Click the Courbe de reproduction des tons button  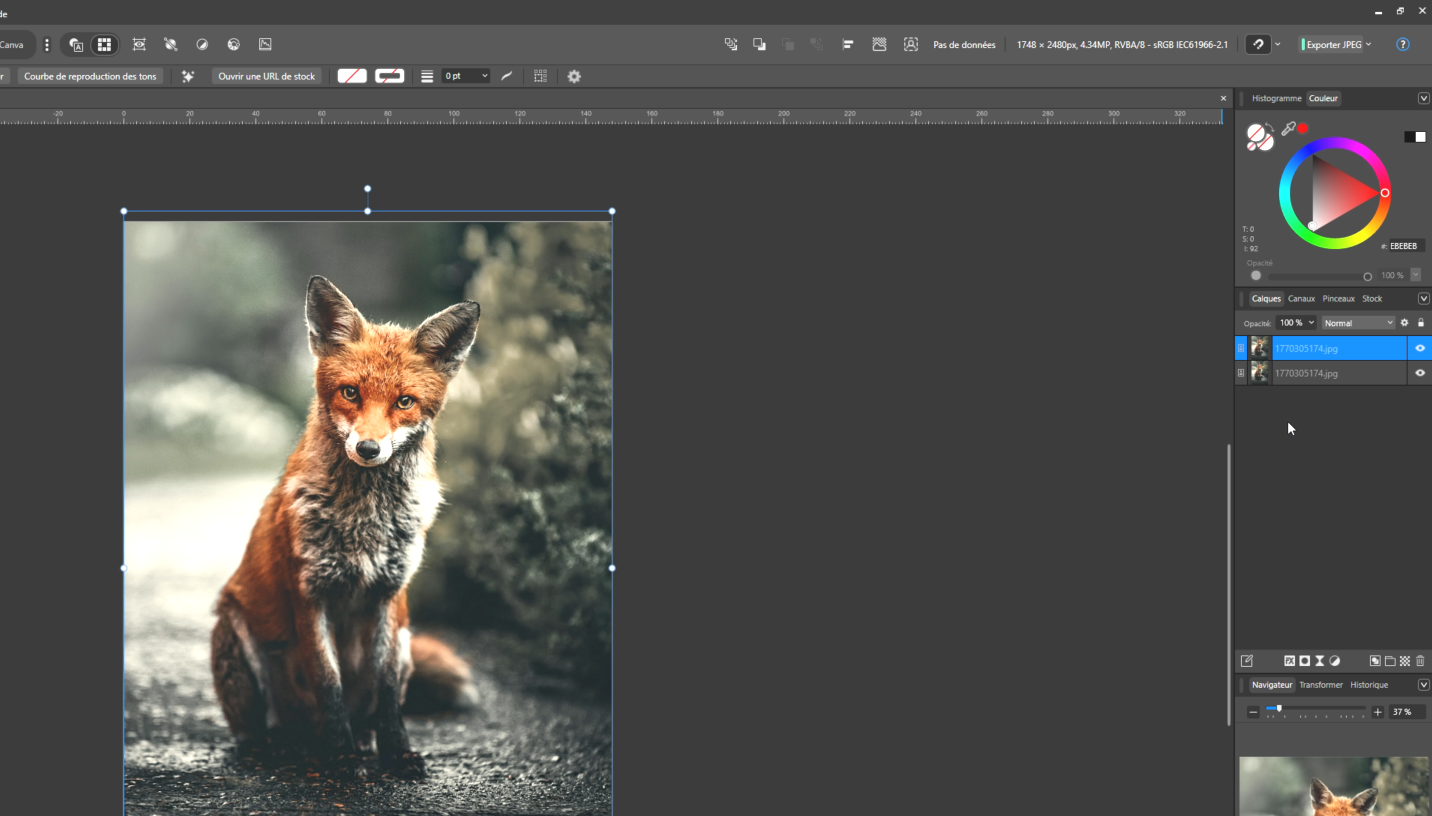point(90,76)
